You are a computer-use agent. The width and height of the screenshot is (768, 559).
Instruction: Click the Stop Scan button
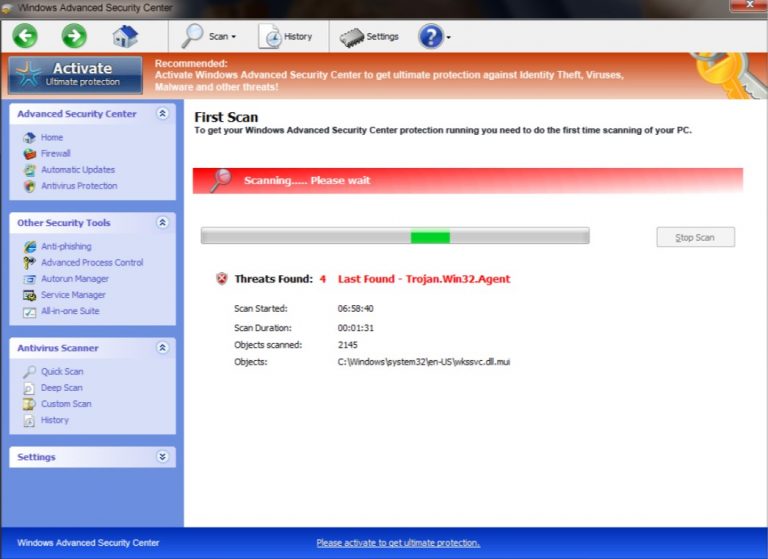(696, 237)
